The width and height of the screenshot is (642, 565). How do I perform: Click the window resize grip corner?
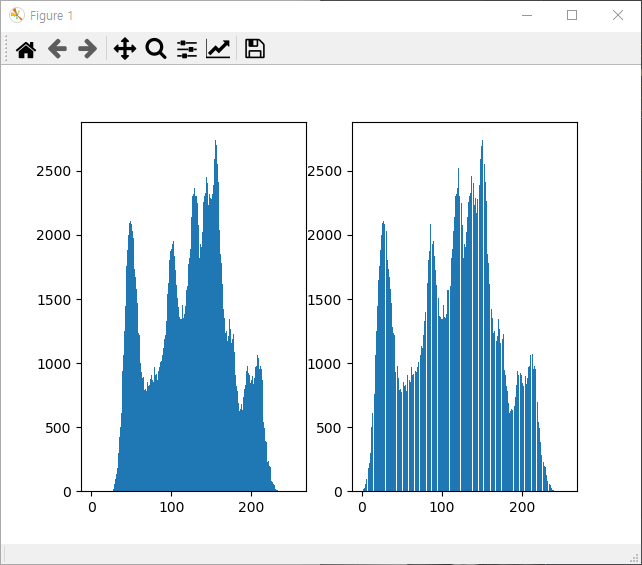tap(634, 558)
